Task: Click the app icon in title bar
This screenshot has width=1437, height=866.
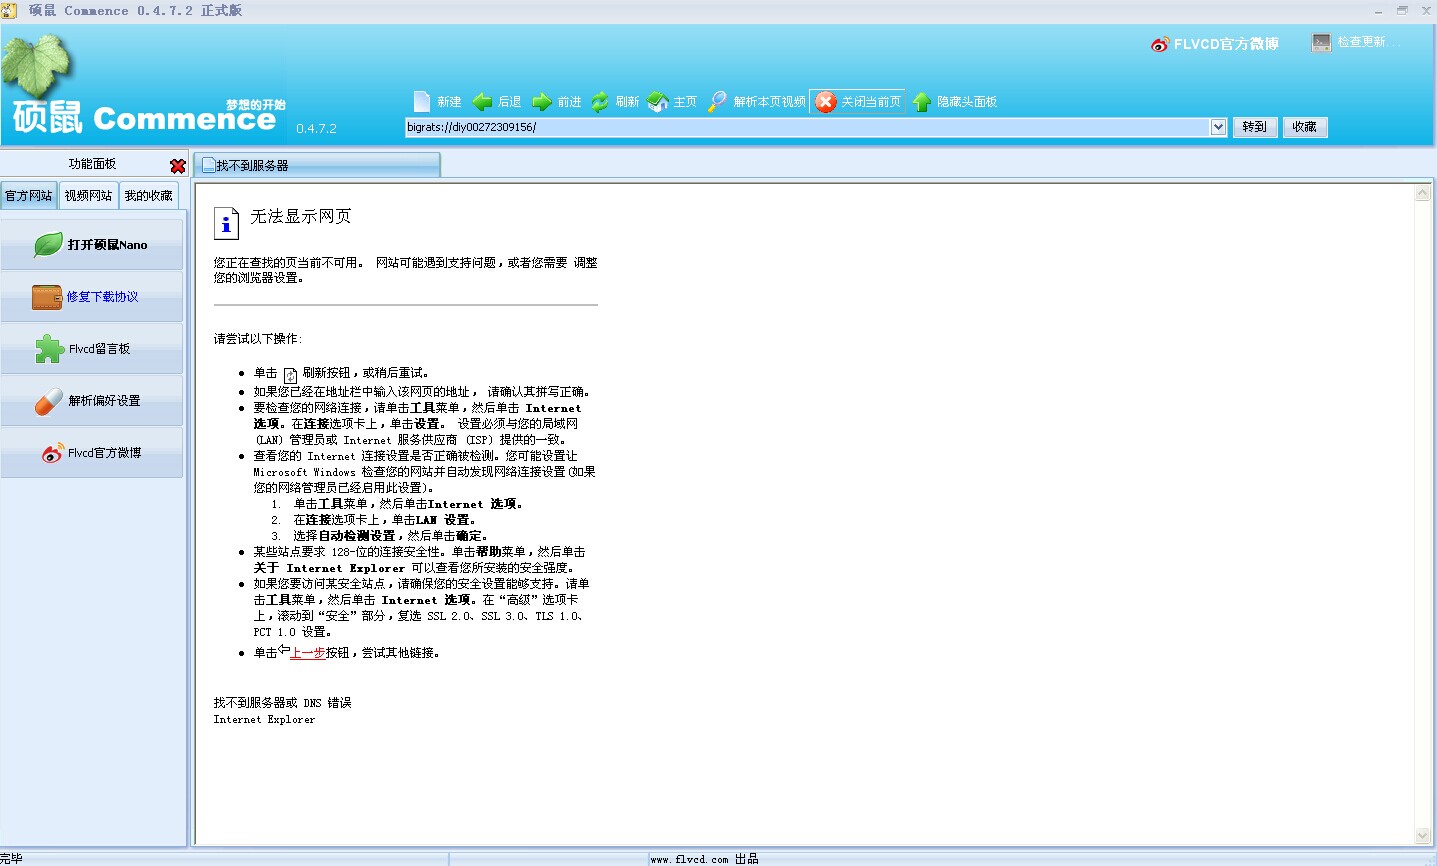Action: pos(9,10)
